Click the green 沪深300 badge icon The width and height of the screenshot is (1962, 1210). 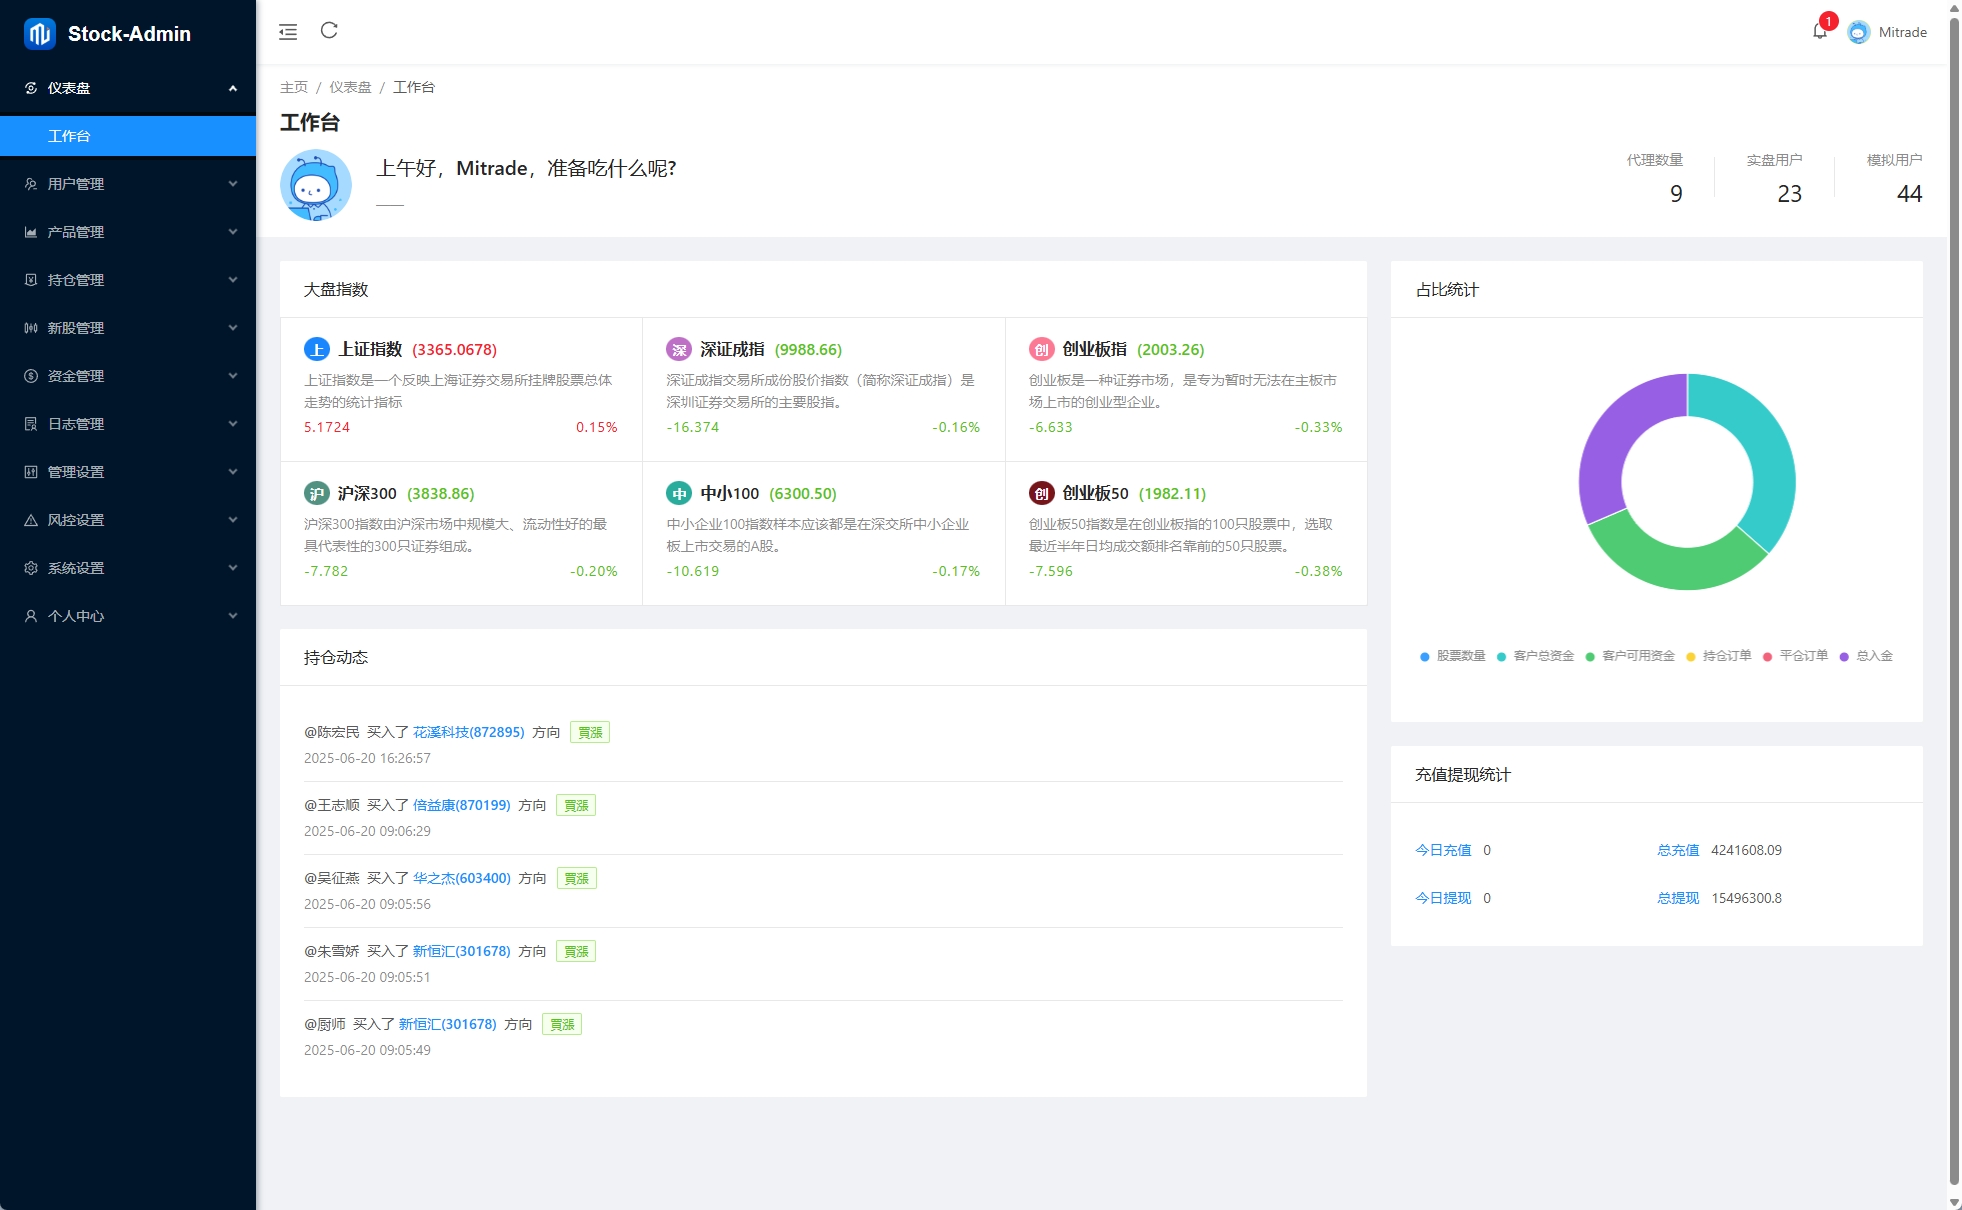click(316, 493)
